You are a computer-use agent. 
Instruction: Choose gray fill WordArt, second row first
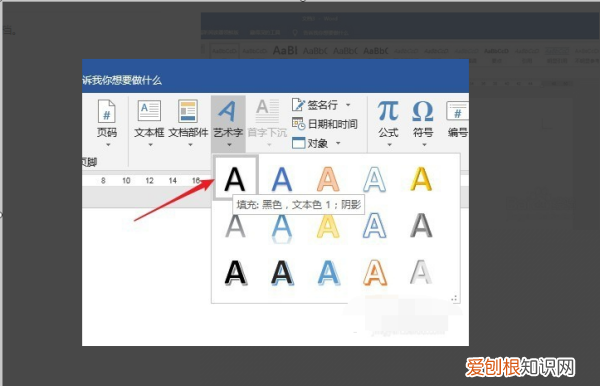click(235, 226)
